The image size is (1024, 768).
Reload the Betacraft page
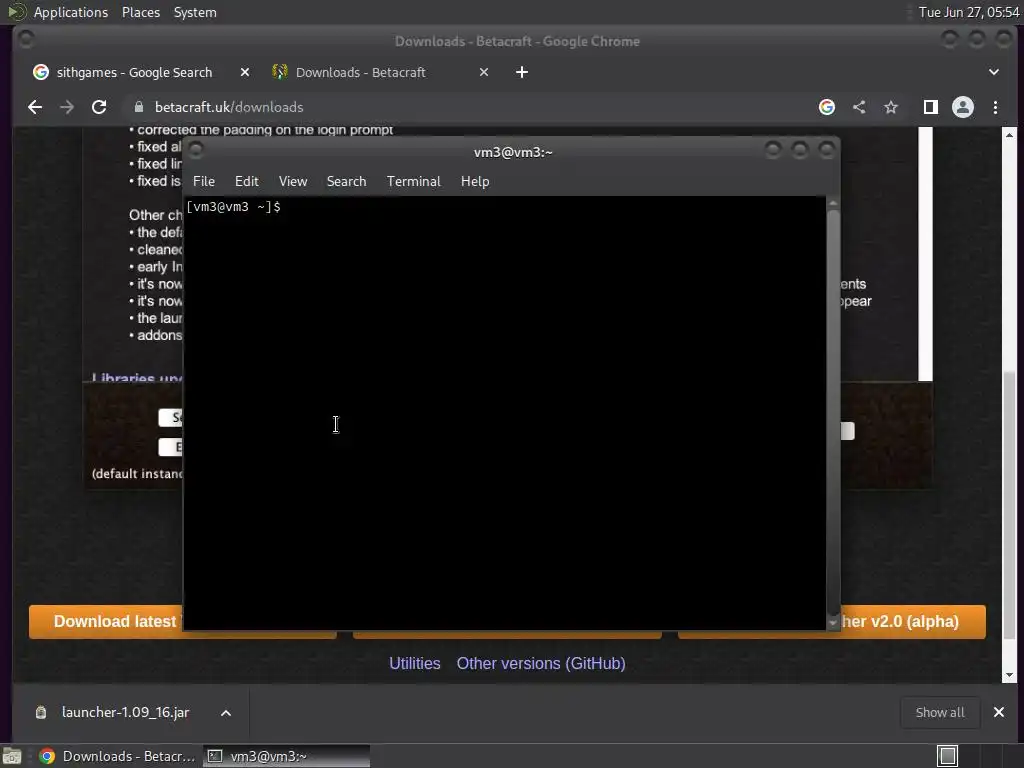(99, 107)
